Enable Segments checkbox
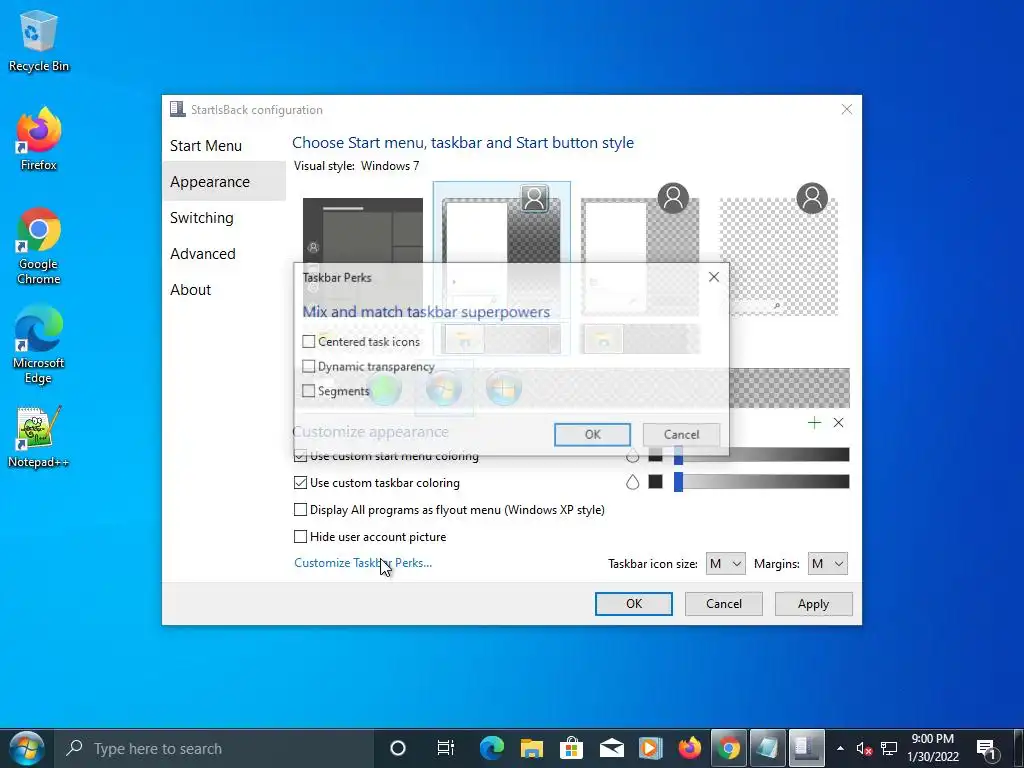Viewport: 1024px width, 768px height. coord(308,391)
